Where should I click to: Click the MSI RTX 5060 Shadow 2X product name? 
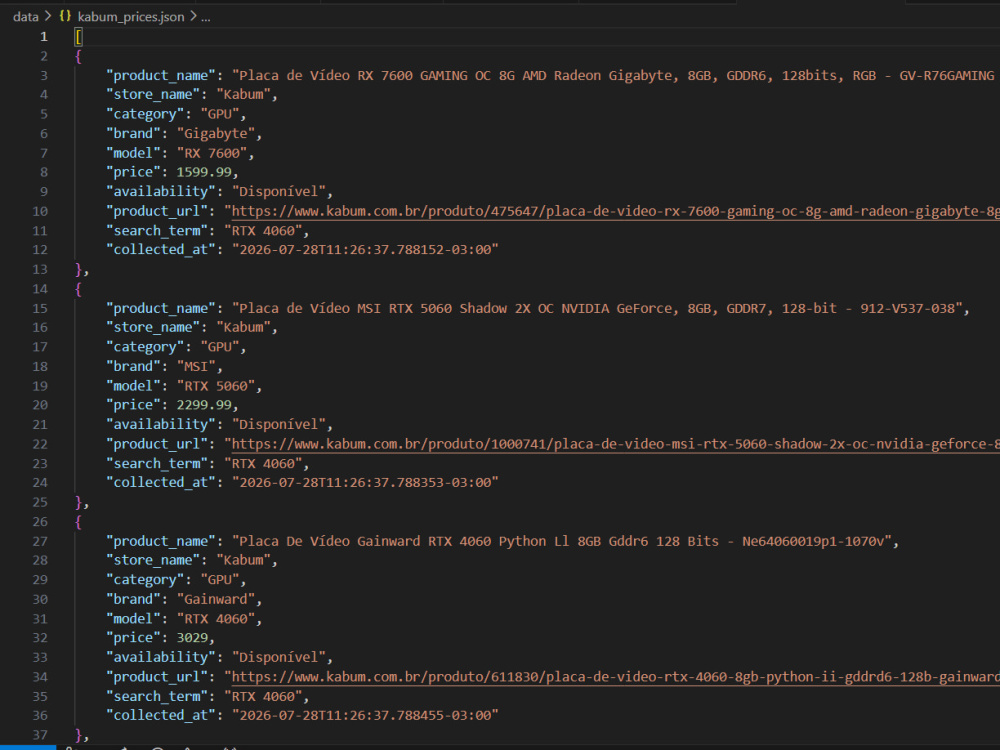597,308
